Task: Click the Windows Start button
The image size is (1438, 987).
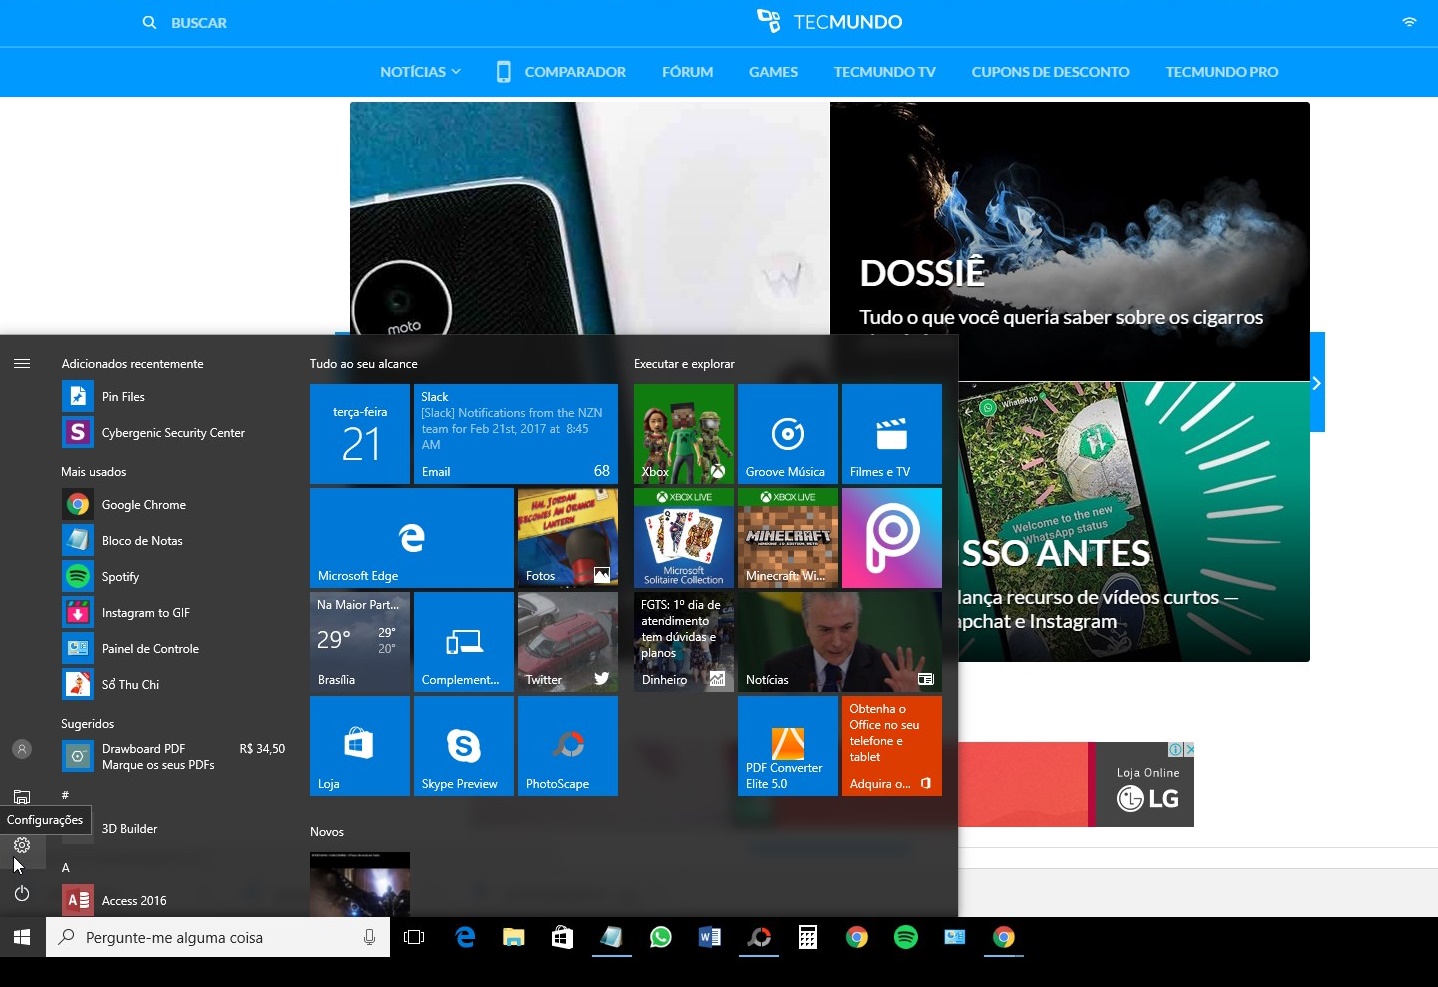Action: point(22,937)
